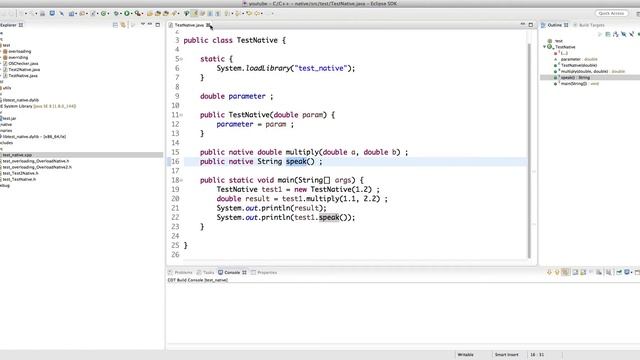The image size is (640, 360).
Task: Open test_TestNative.h file
Action: click(x=18, y=179)
